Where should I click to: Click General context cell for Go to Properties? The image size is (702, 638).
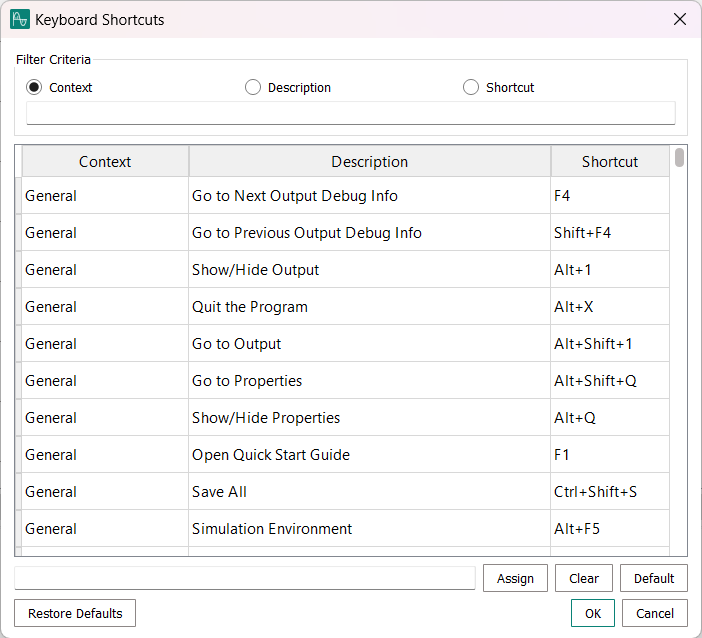105,381
